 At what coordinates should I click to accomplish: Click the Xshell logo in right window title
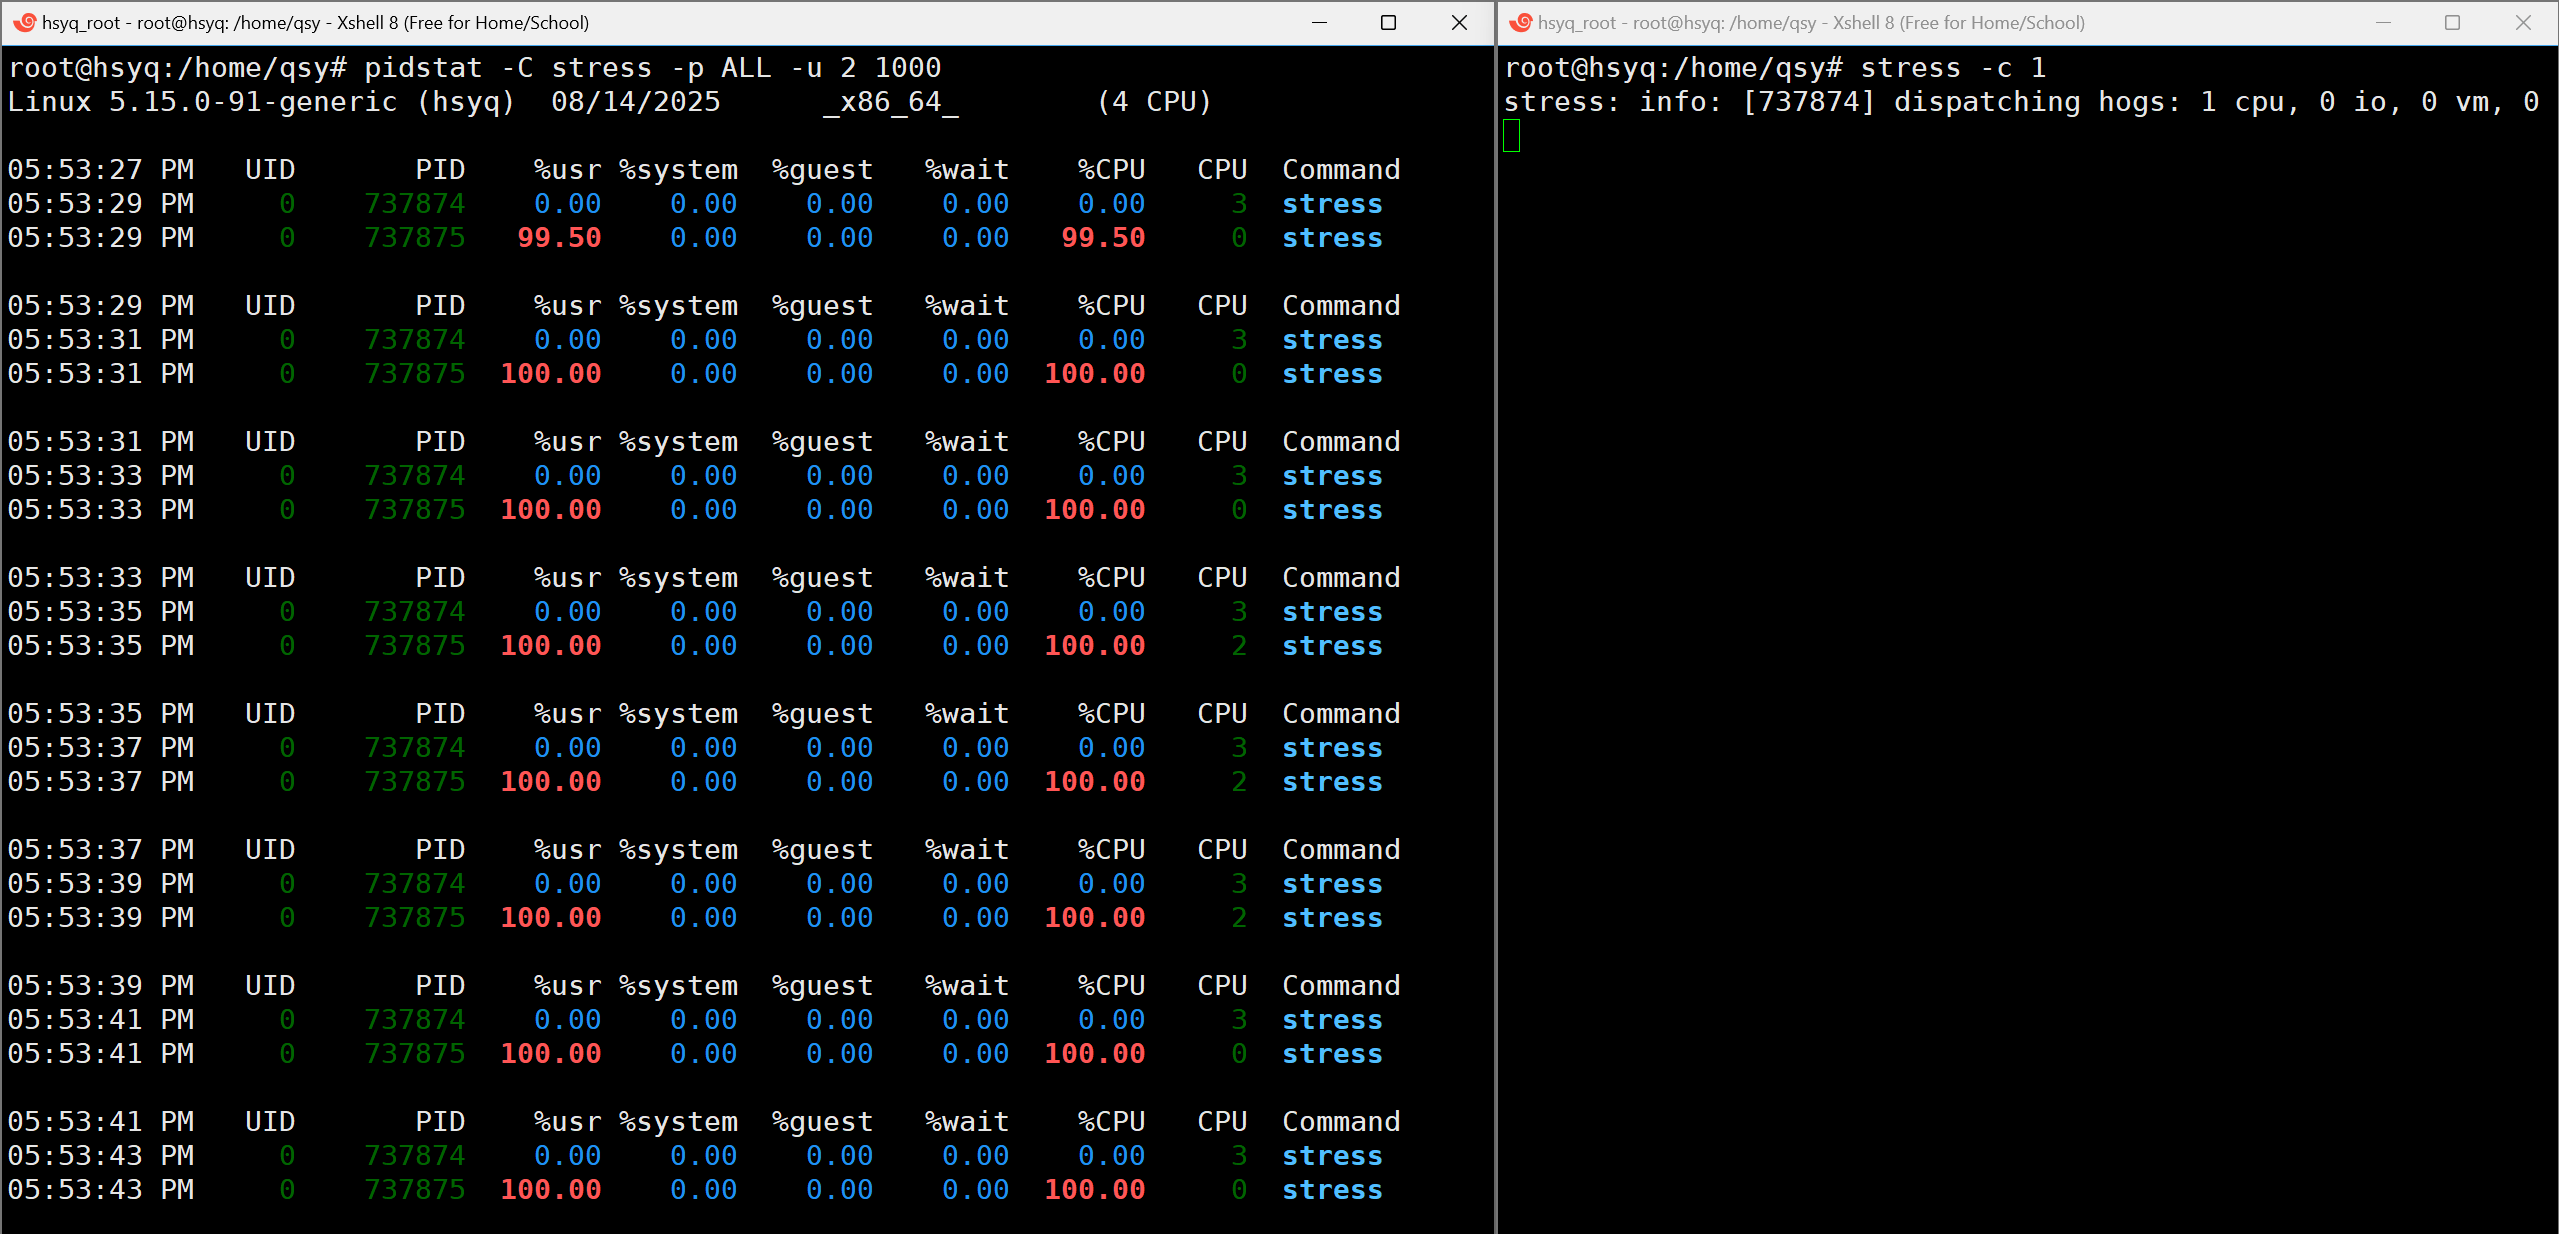tap(1521, 22)
